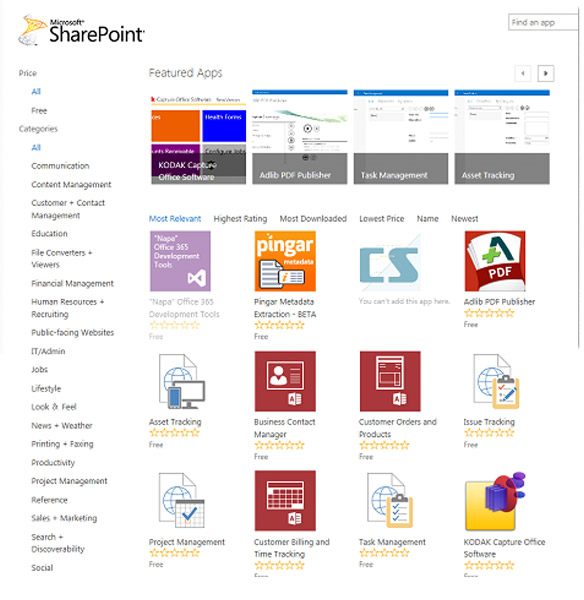Filter by File Converters + Viewers category
This screenshot has height=600, width=584.
62,259
